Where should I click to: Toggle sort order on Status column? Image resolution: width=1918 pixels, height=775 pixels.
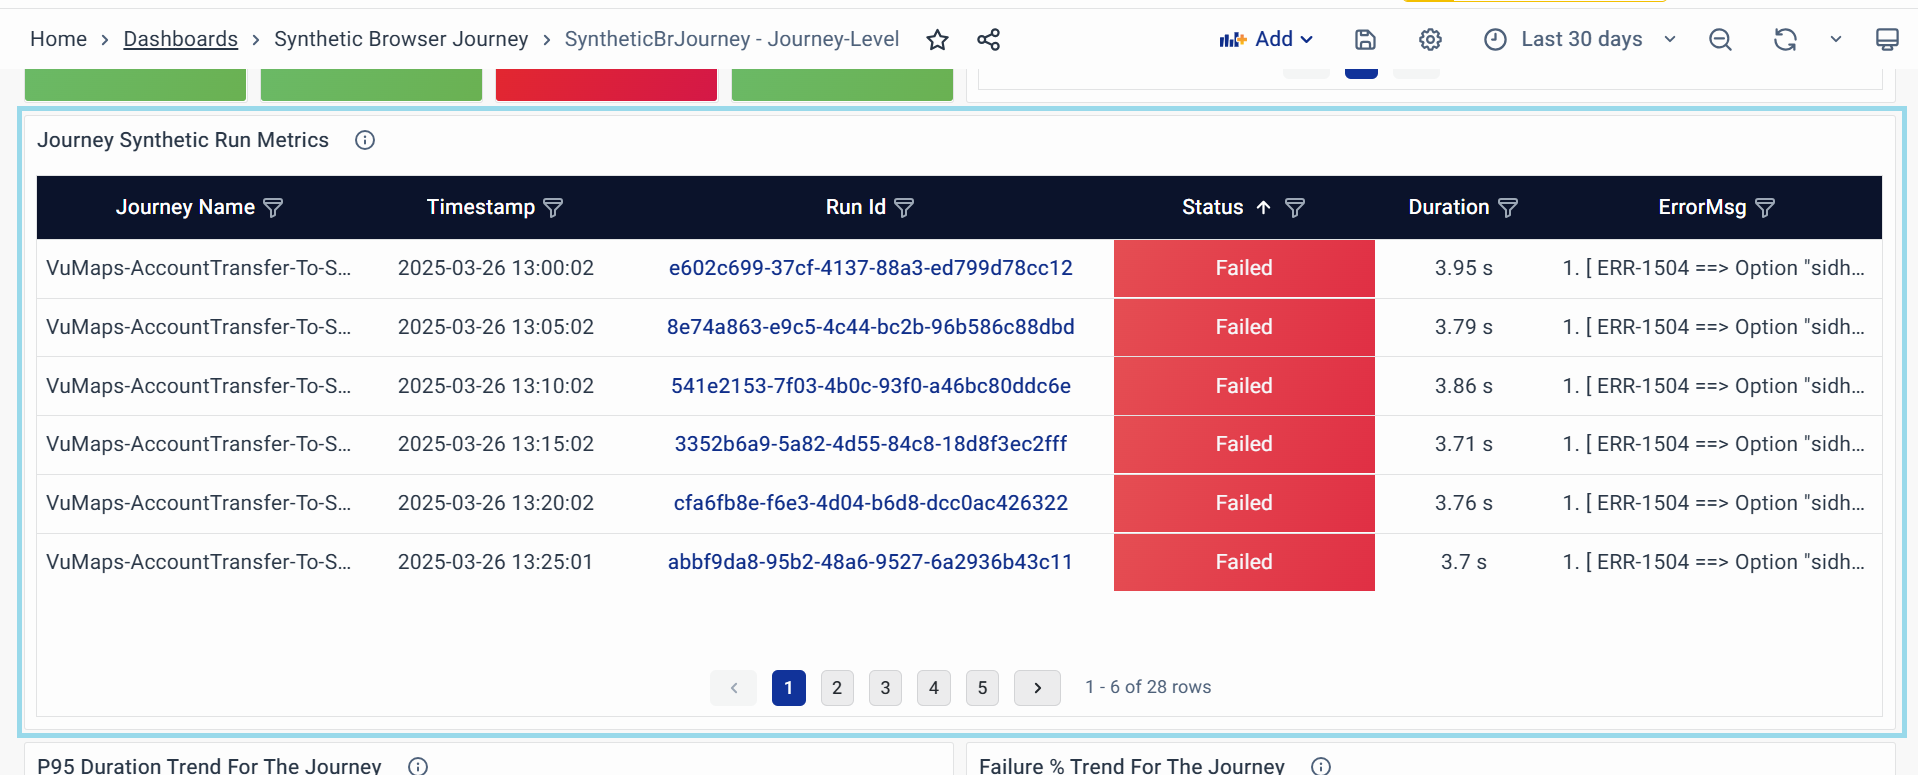point(1263,208)
